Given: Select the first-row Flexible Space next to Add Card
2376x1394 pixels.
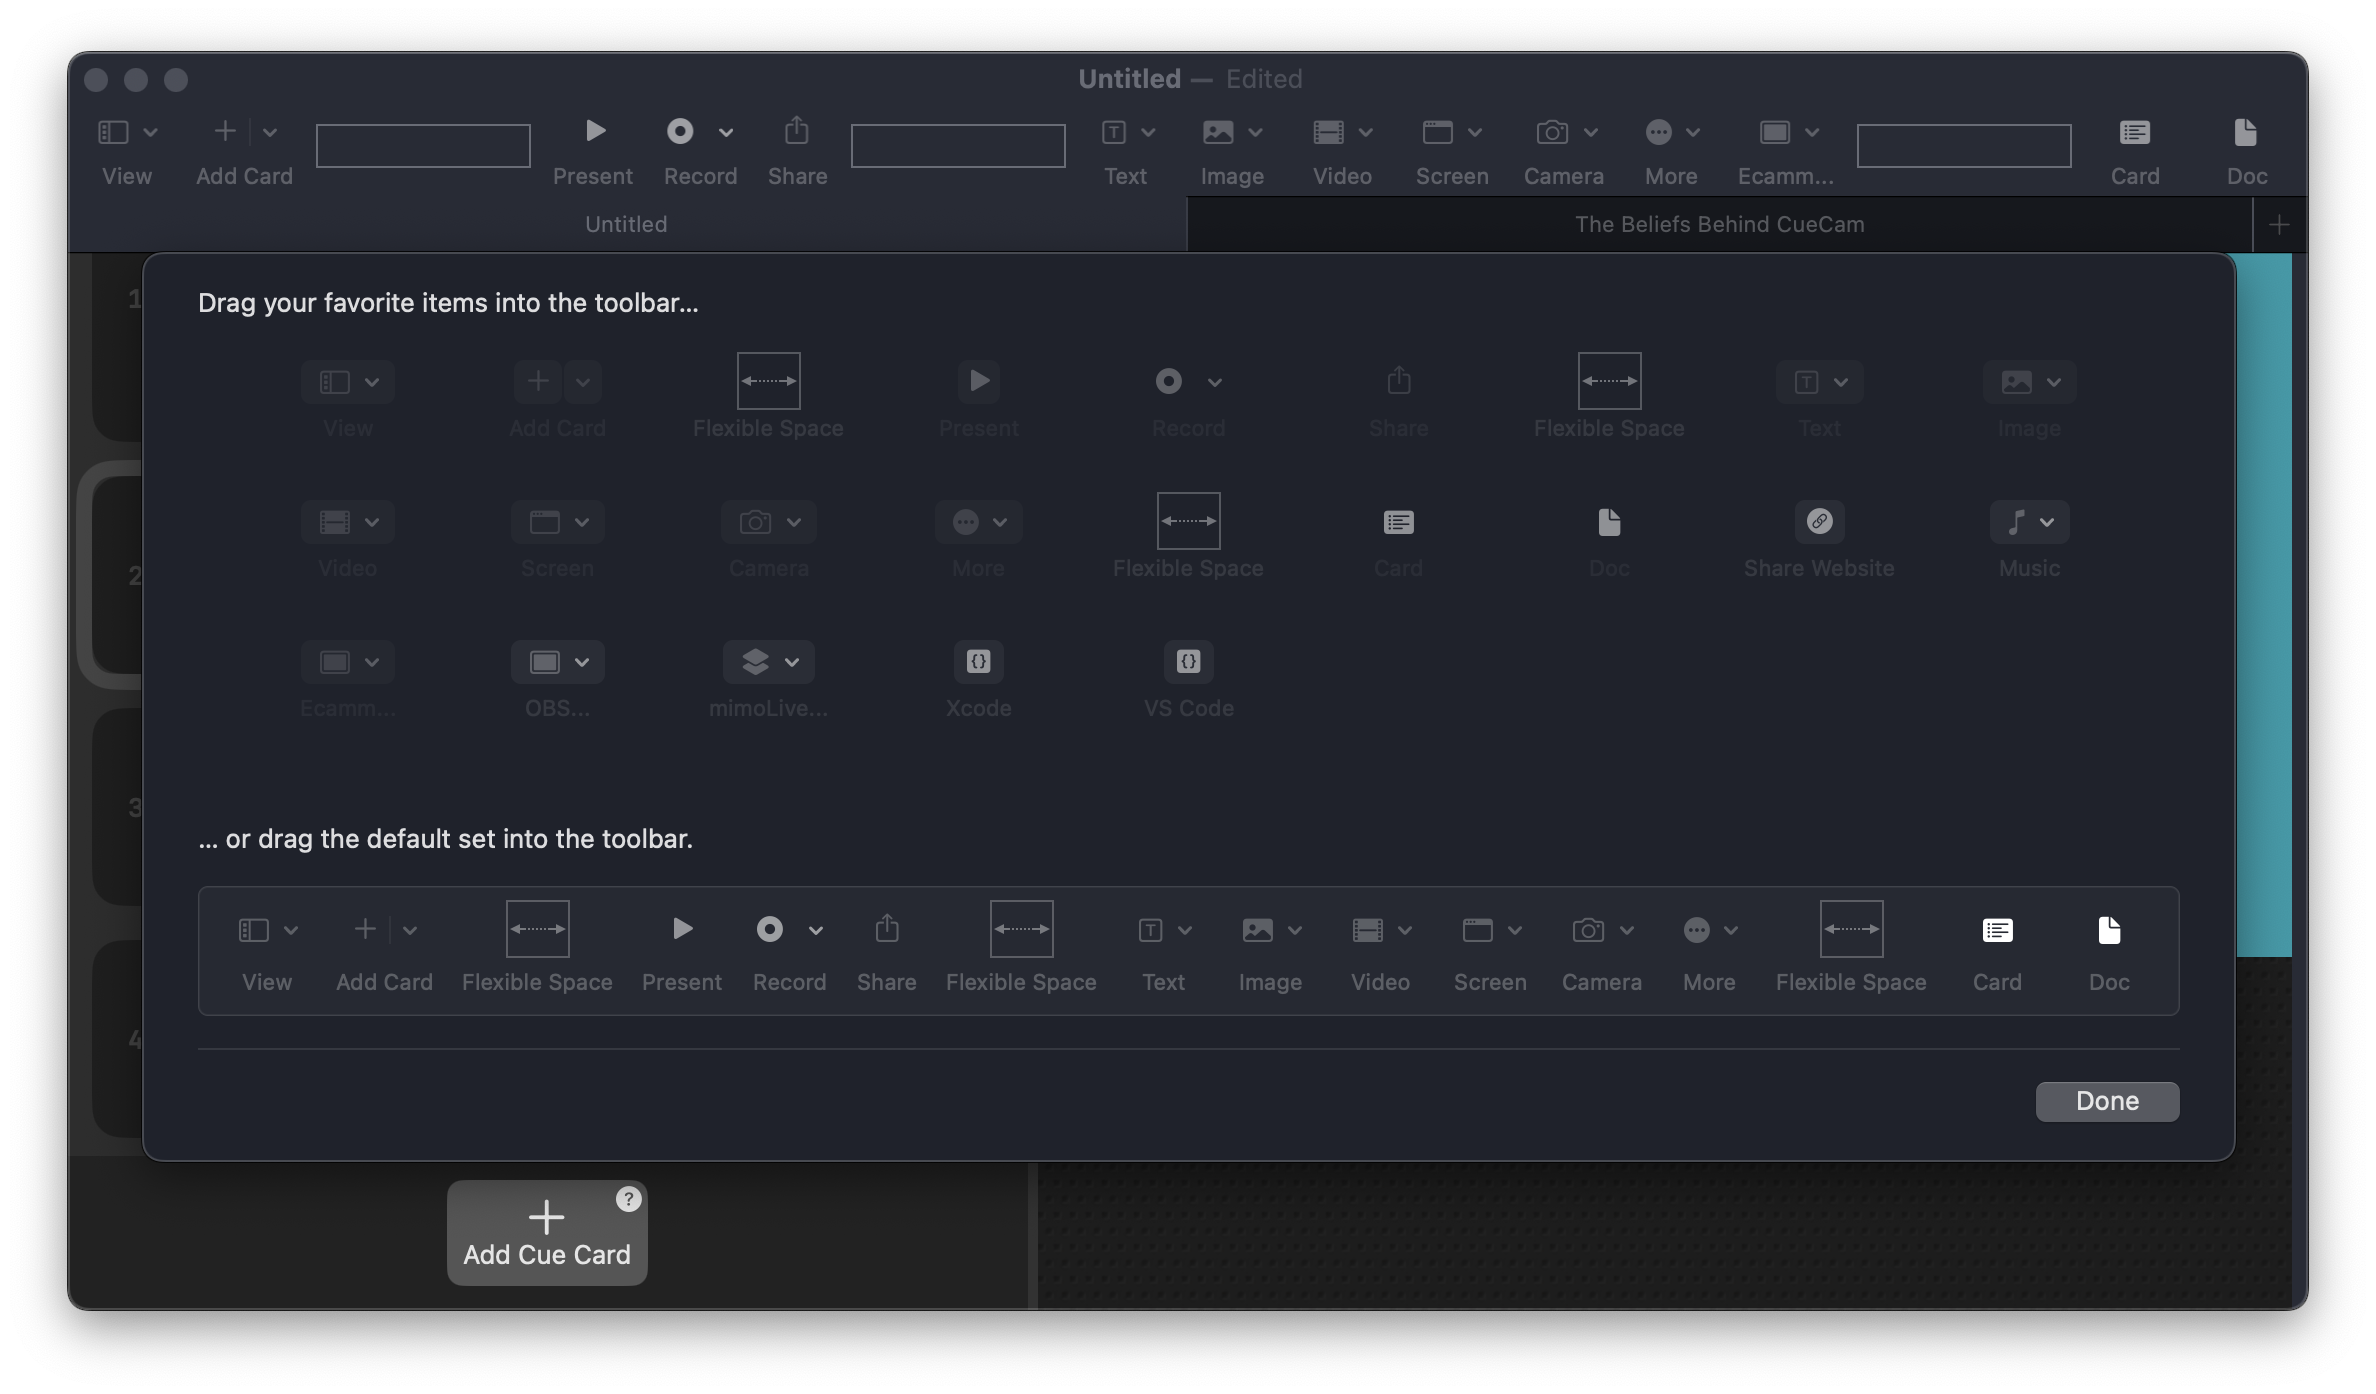Looking at the screenshot, I should point(768,397).
